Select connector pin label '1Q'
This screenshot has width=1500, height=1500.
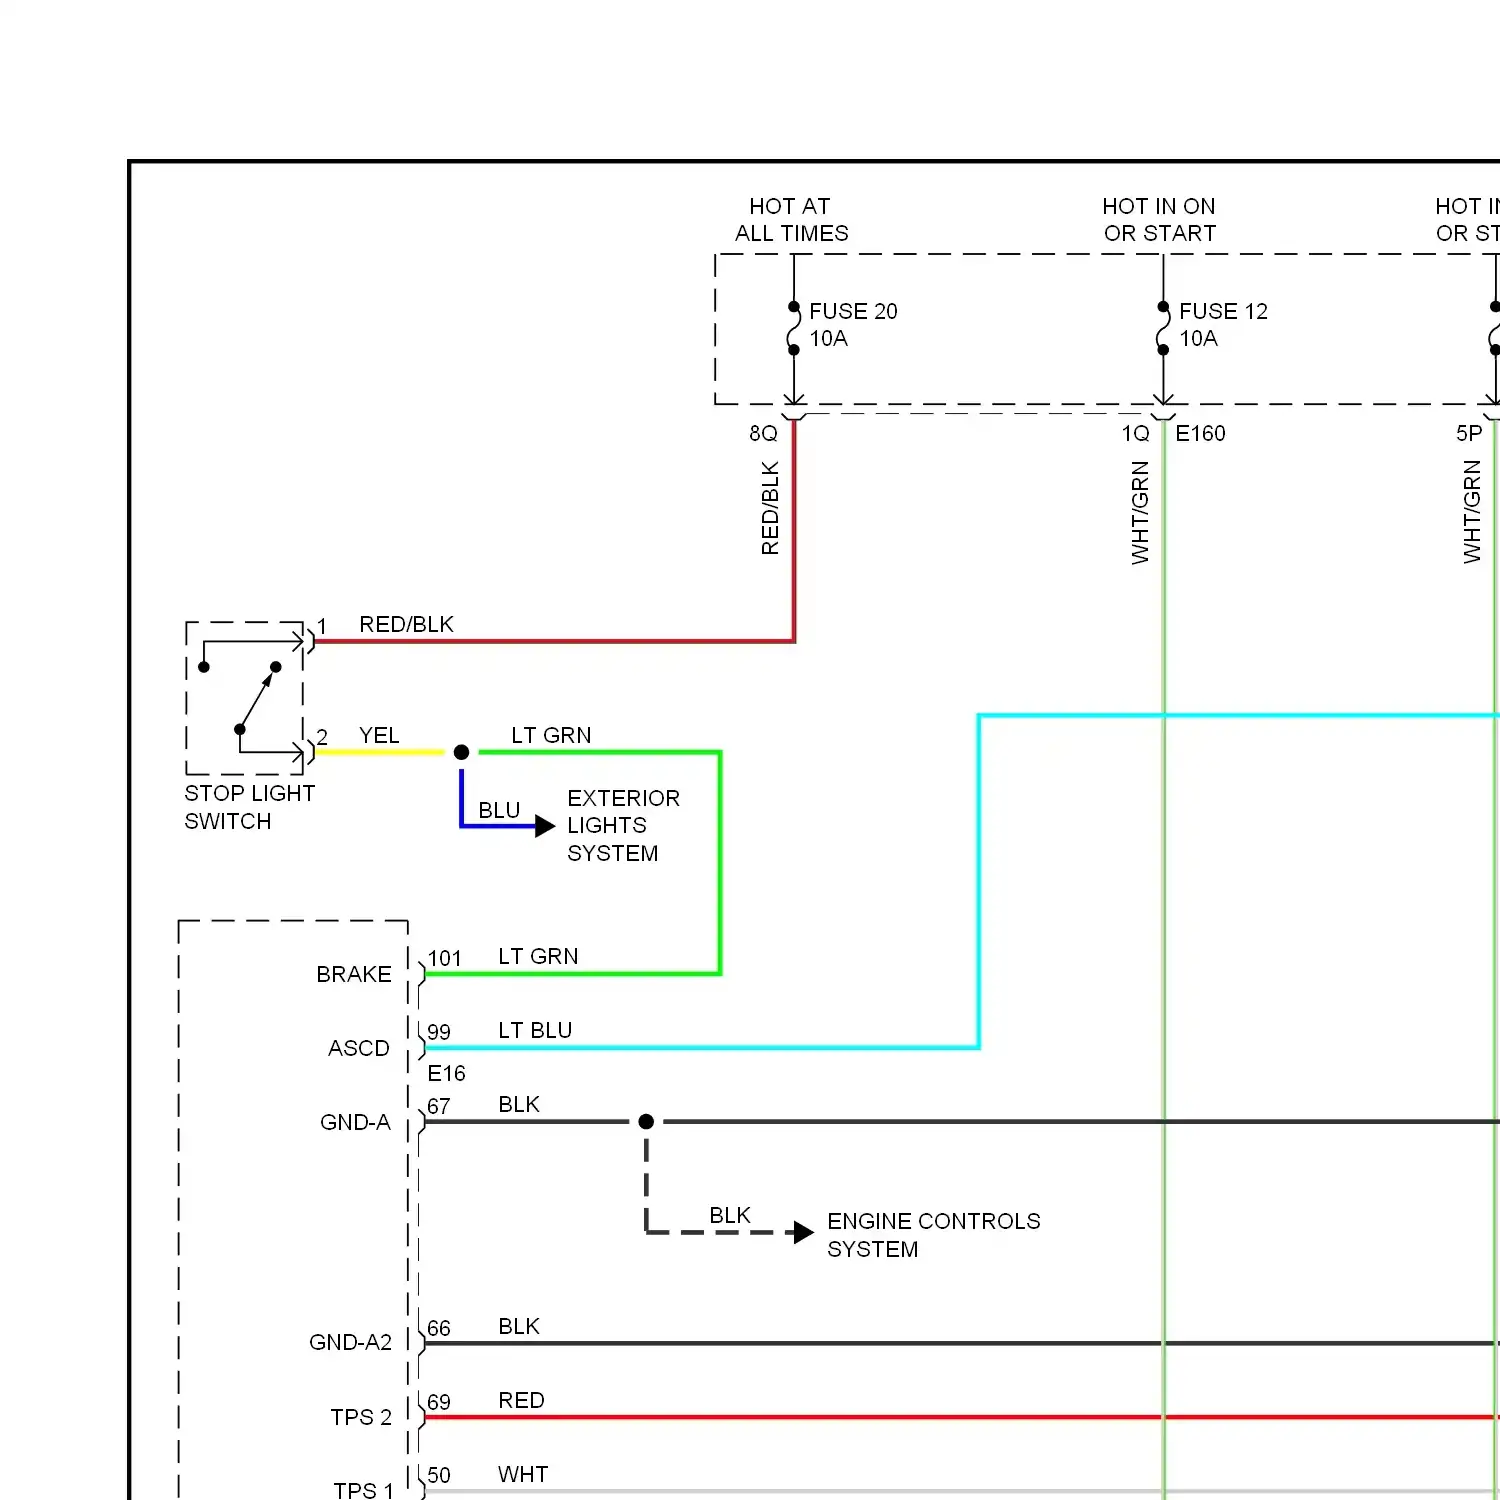tap(1135, 433)
